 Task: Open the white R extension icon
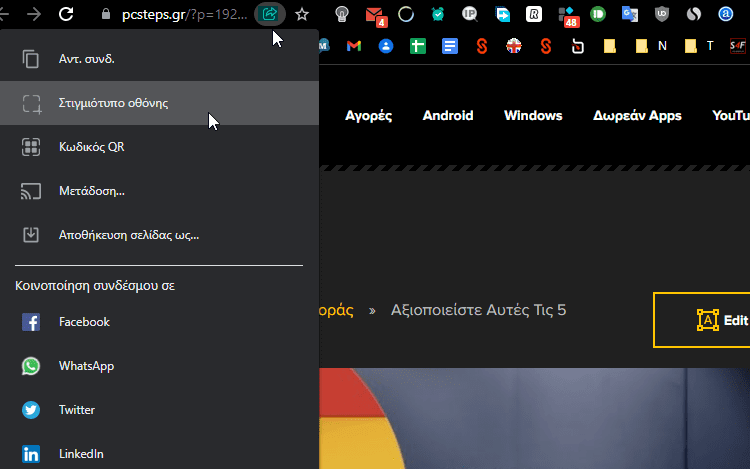pyautogui.click(x=534, y=14)
